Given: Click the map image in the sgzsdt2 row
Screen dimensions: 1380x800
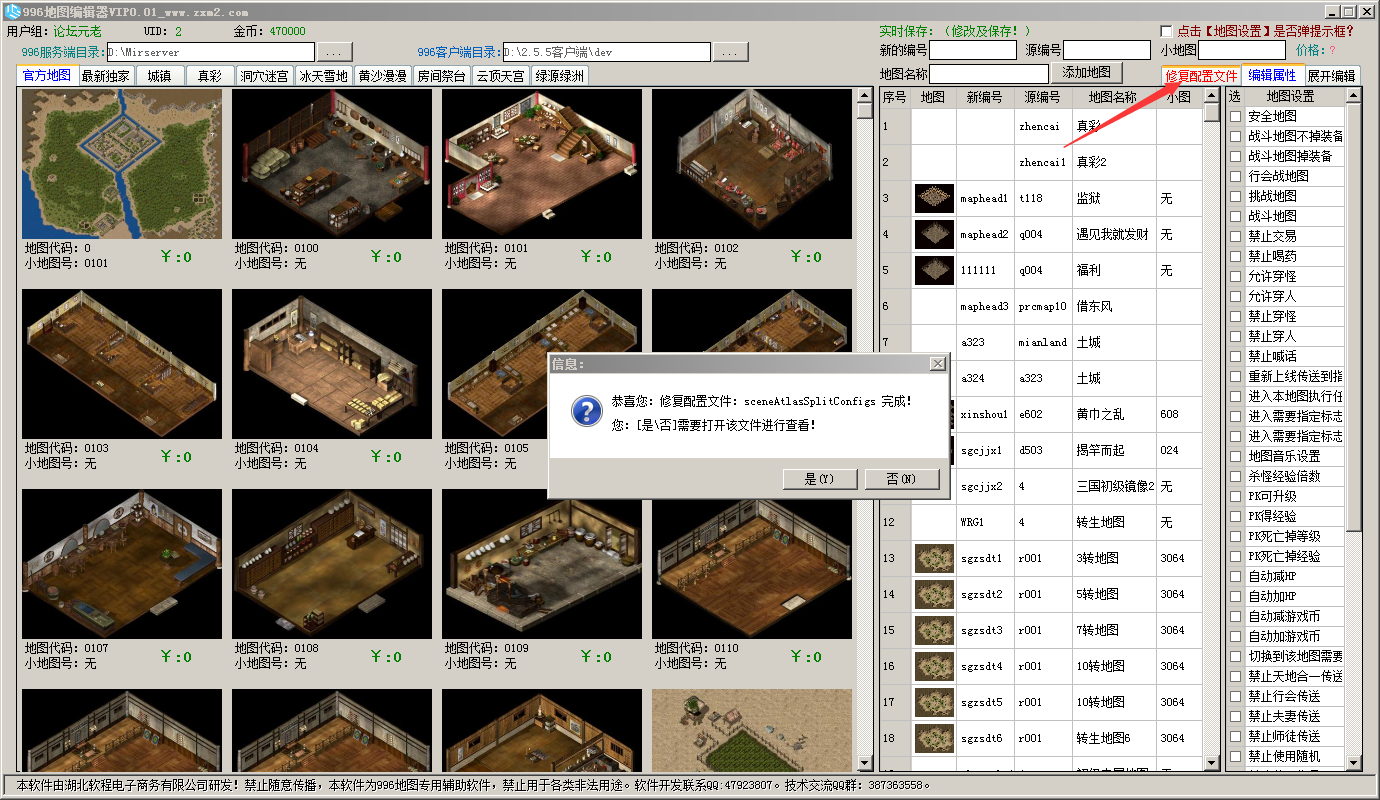Looking at the screenshot, I should (934, 594).
